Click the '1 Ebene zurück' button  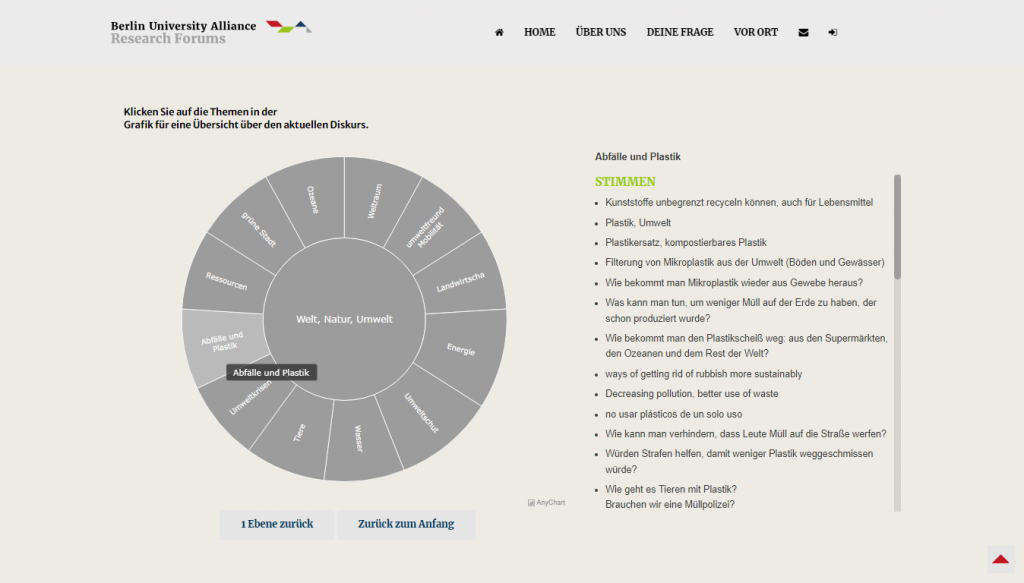point(276,524)
